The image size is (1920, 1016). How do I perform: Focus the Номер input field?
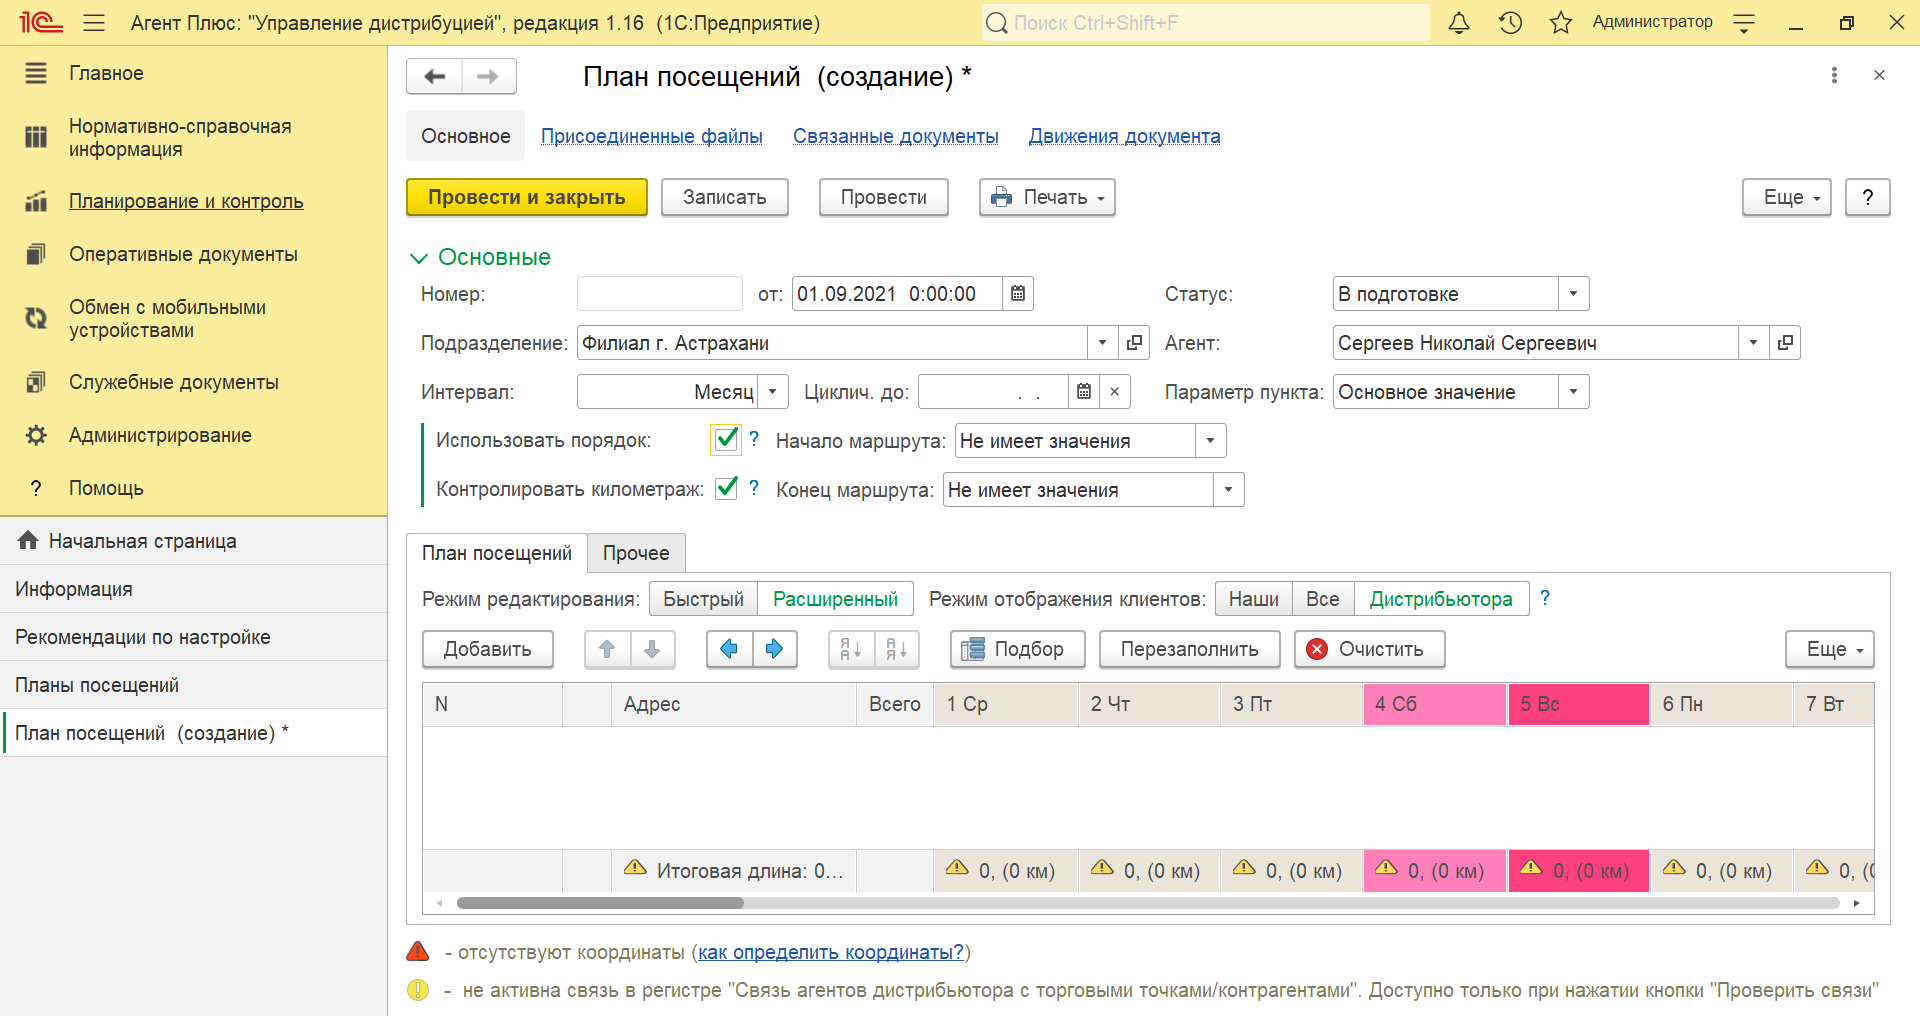(x=660, y=294)
